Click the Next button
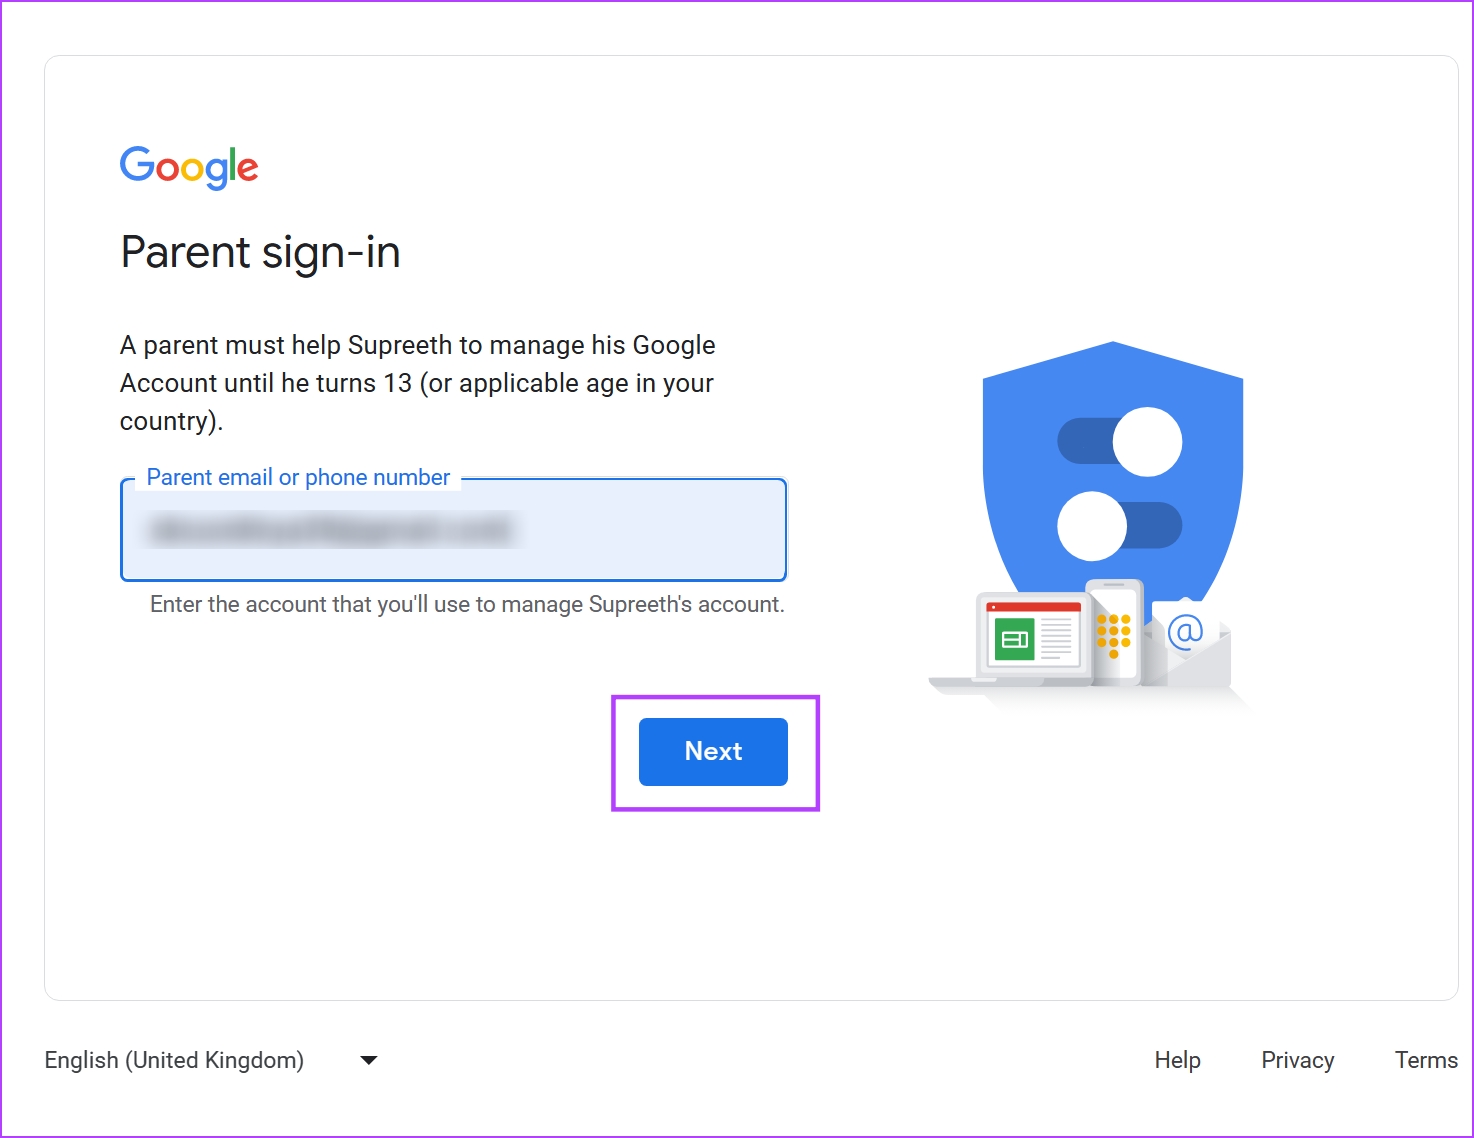This screenshot has height=1138, width=1474. (x=713, y=752)
